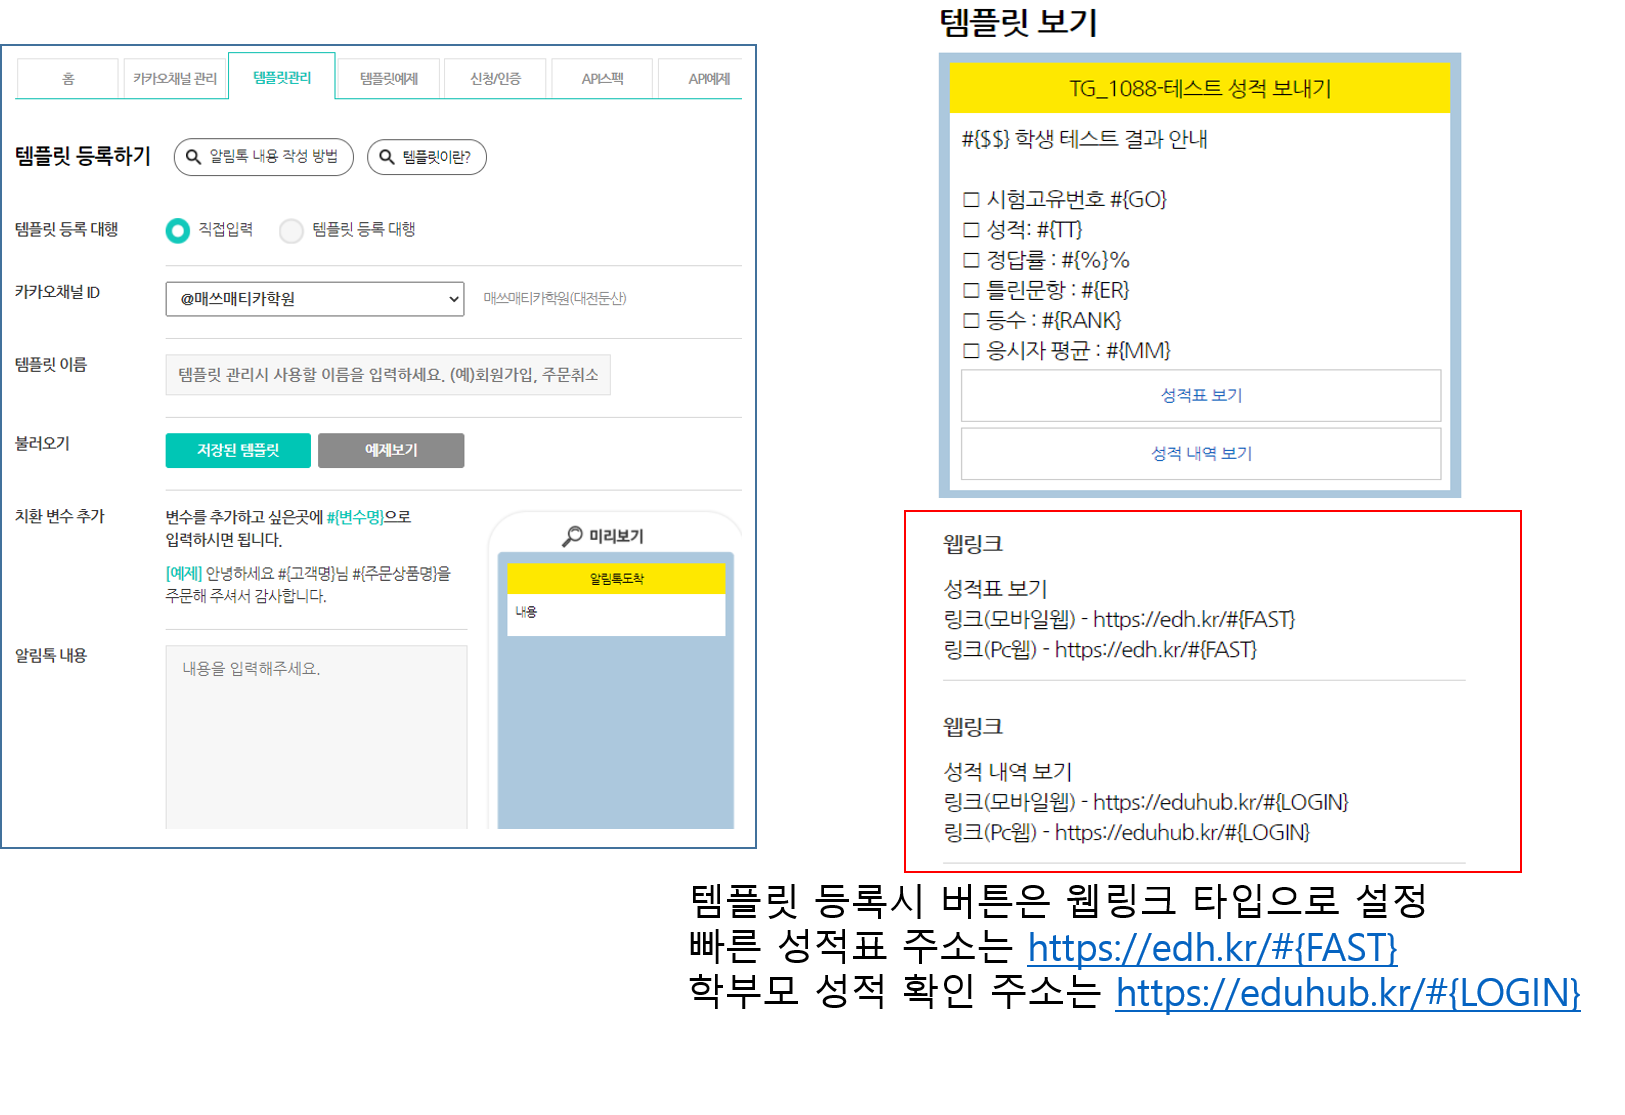Viewport: 1625px width, 1115px height.
Task: Click the 알림톡 내용 text area
Action: point(316,737)
